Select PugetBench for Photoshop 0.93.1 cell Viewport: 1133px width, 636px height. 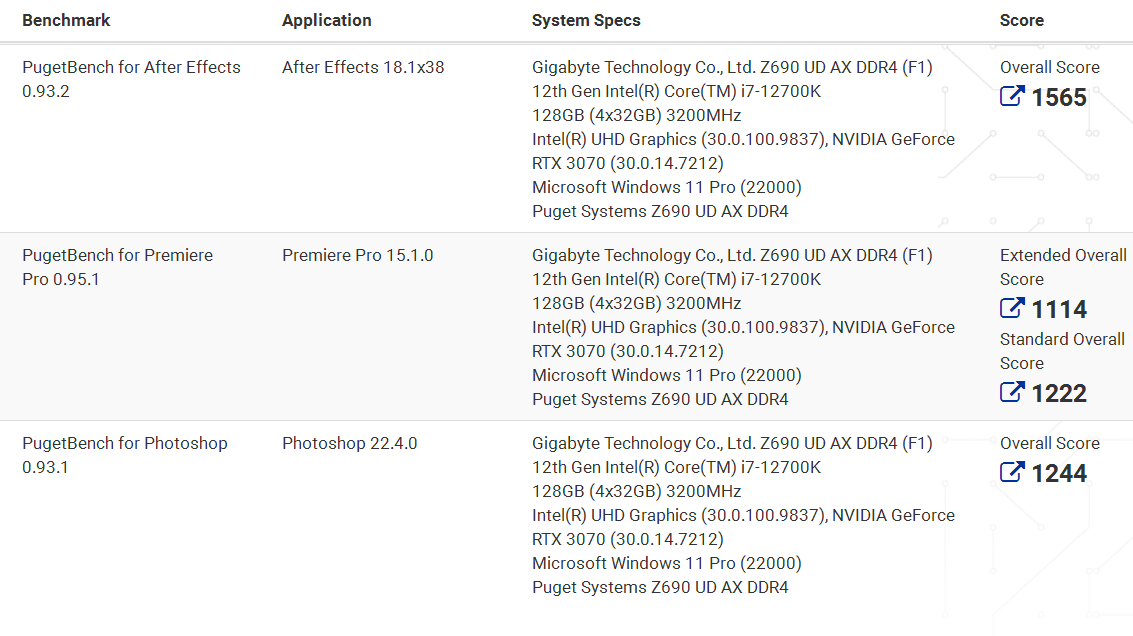(124, 455)
